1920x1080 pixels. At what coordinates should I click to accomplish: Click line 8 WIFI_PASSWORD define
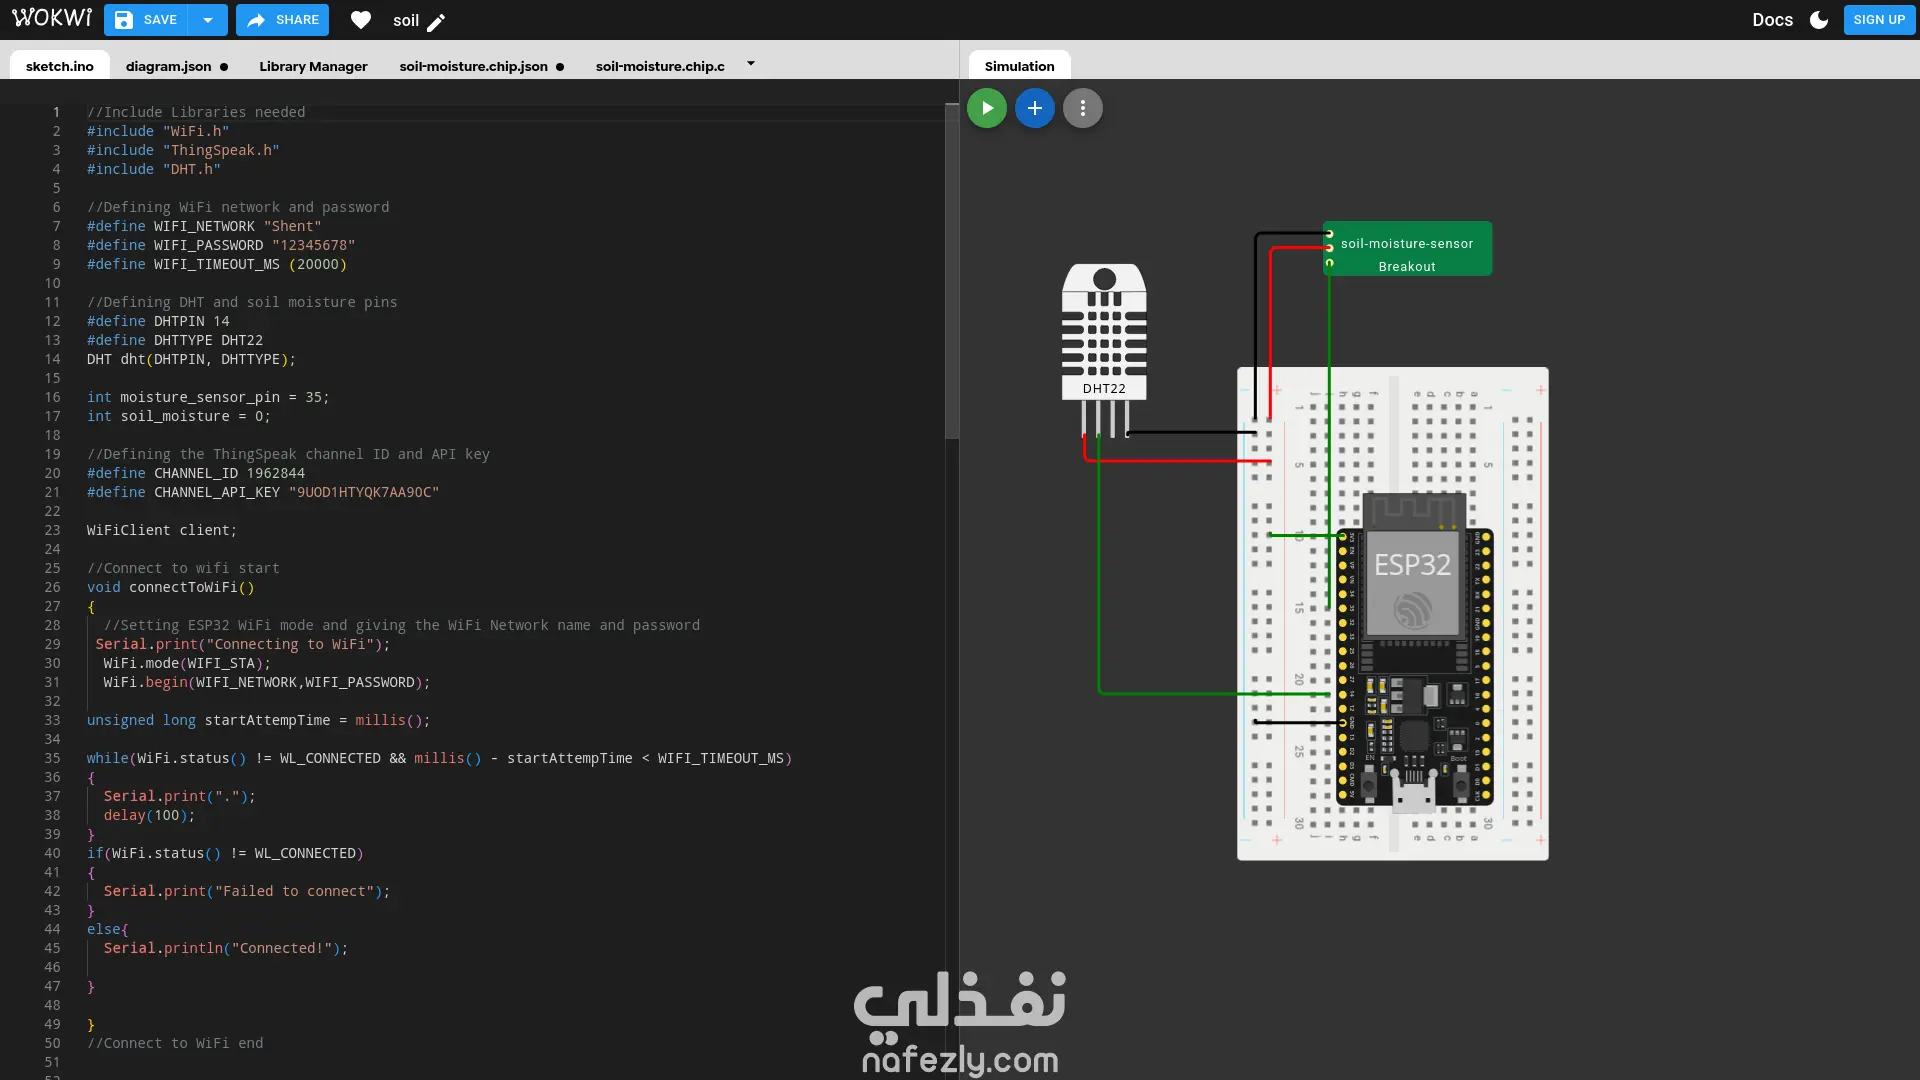pyautogui.click(x=221, y=245)
